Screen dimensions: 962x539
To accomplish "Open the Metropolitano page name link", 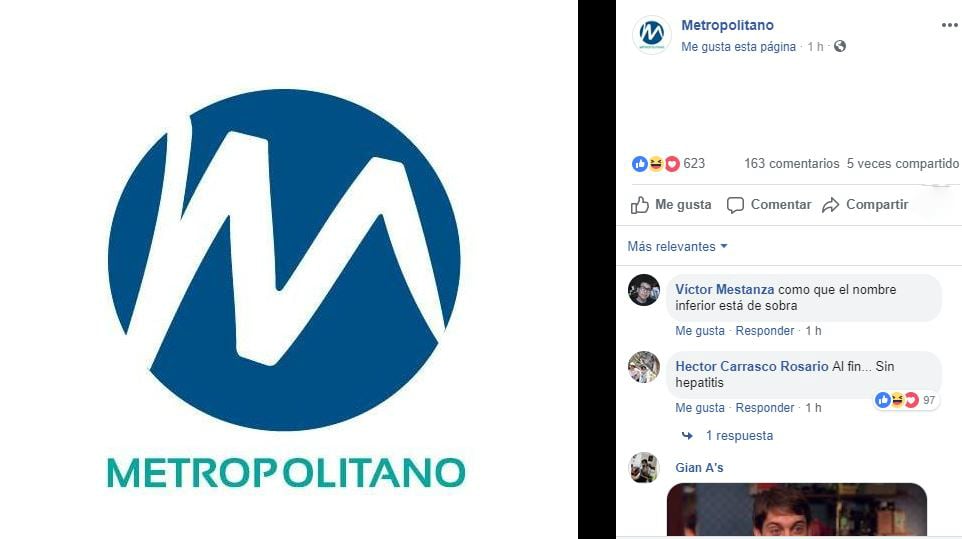I will pos(727,25).
